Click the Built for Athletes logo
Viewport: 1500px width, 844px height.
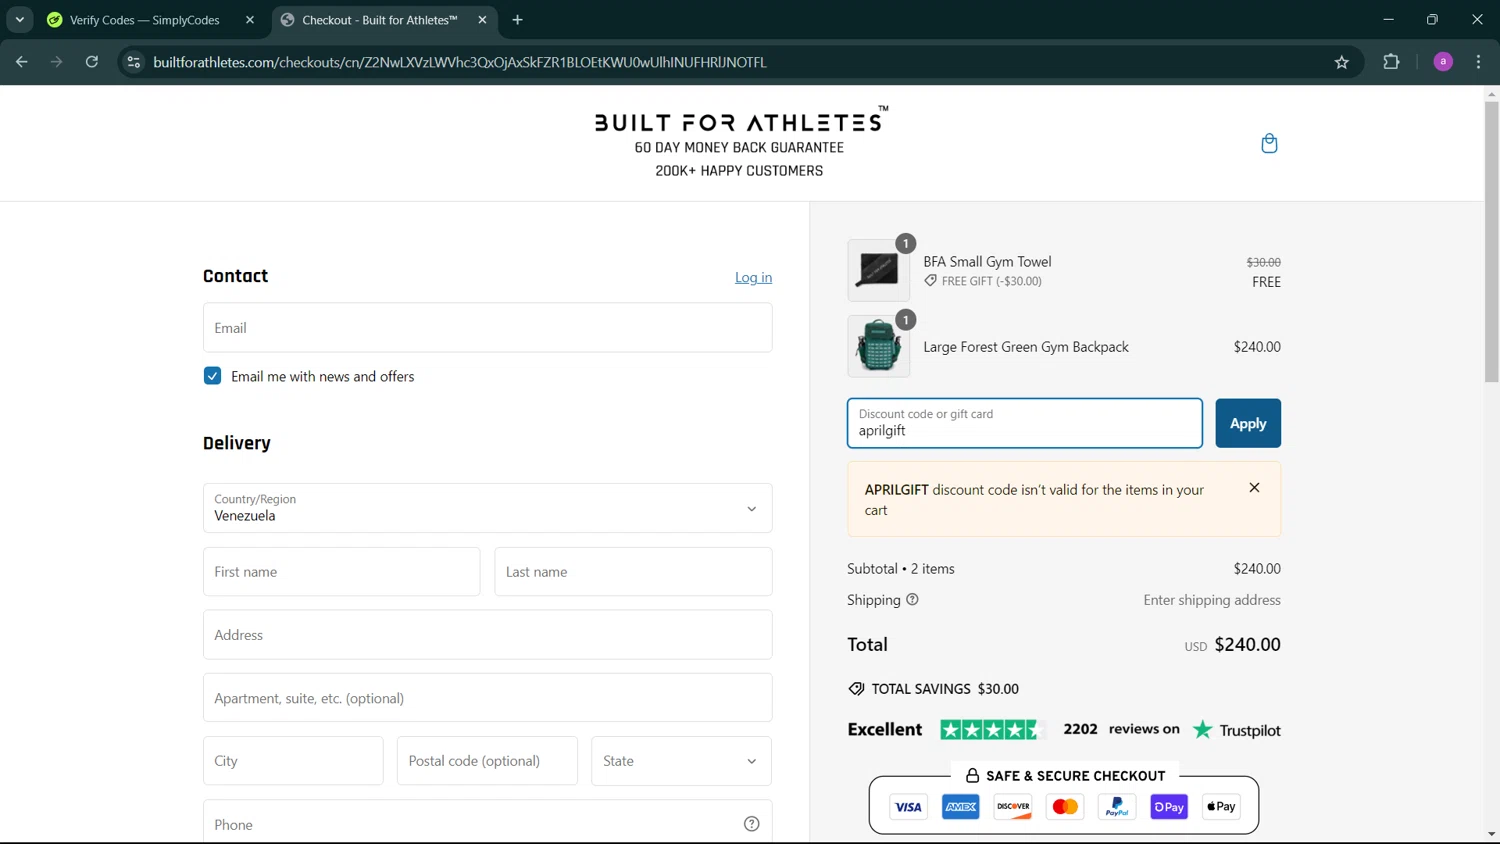click(740, 120)
